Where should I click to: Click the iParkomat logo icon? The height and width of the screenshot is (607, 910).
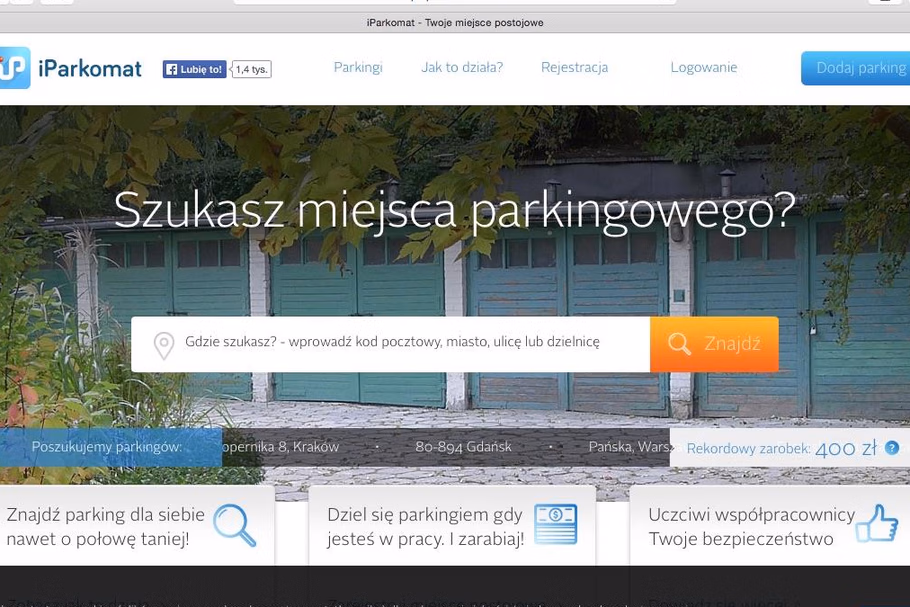[x=15, y=68]
